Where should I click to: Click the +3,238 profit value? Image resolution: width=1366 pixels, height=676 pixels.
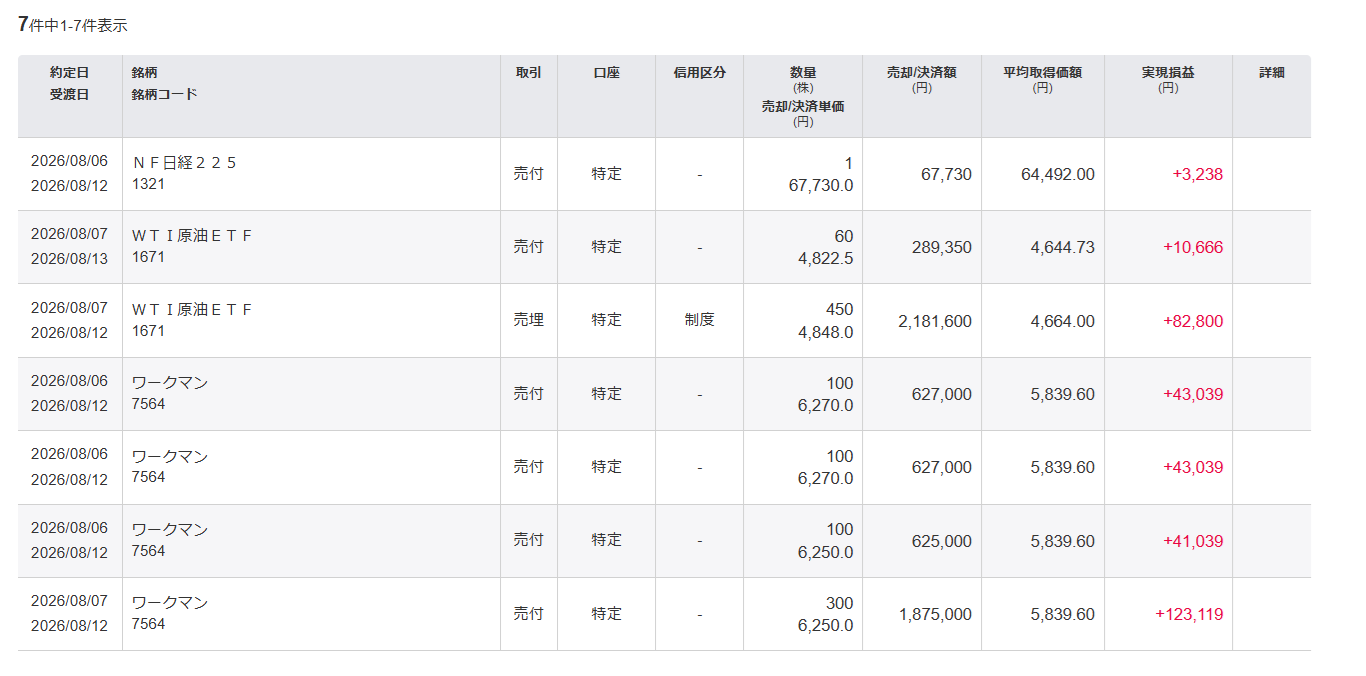(1198, 174)
